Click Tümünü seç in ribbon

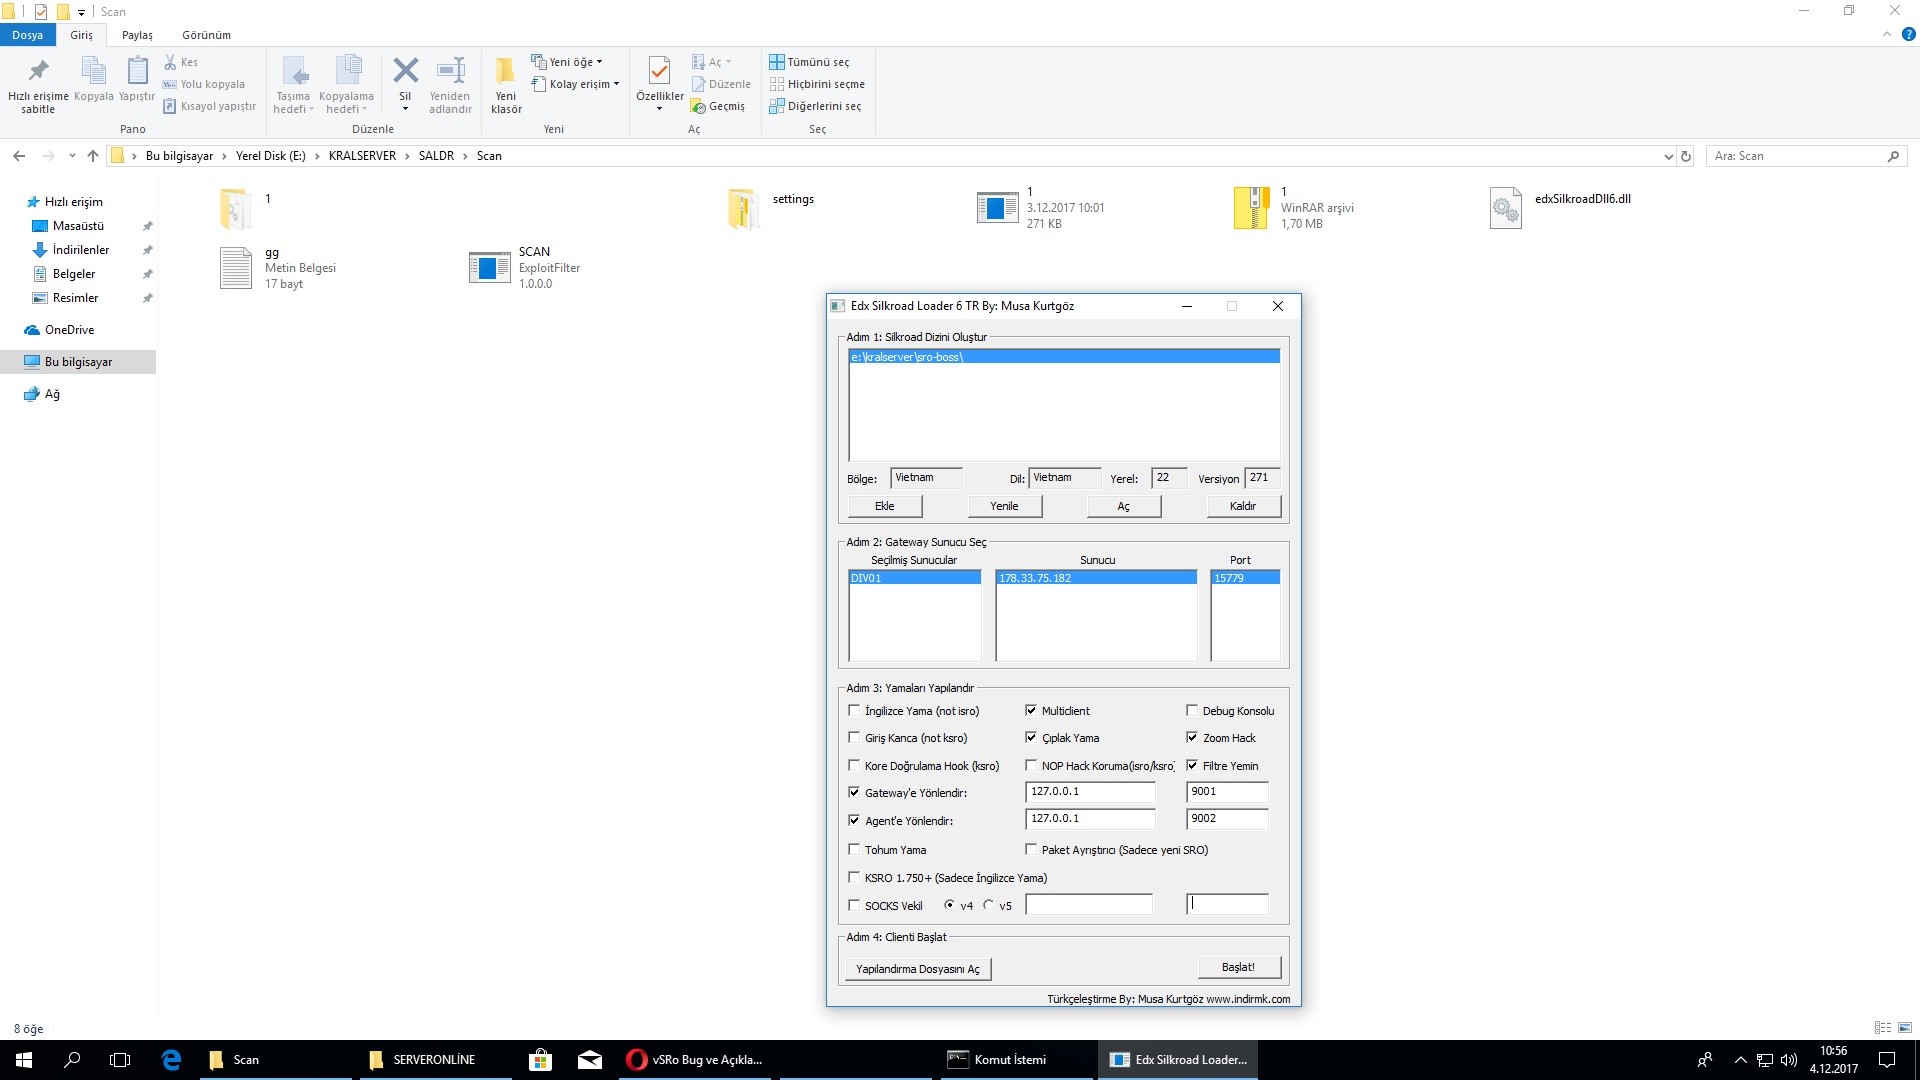(x=809, y=62)
